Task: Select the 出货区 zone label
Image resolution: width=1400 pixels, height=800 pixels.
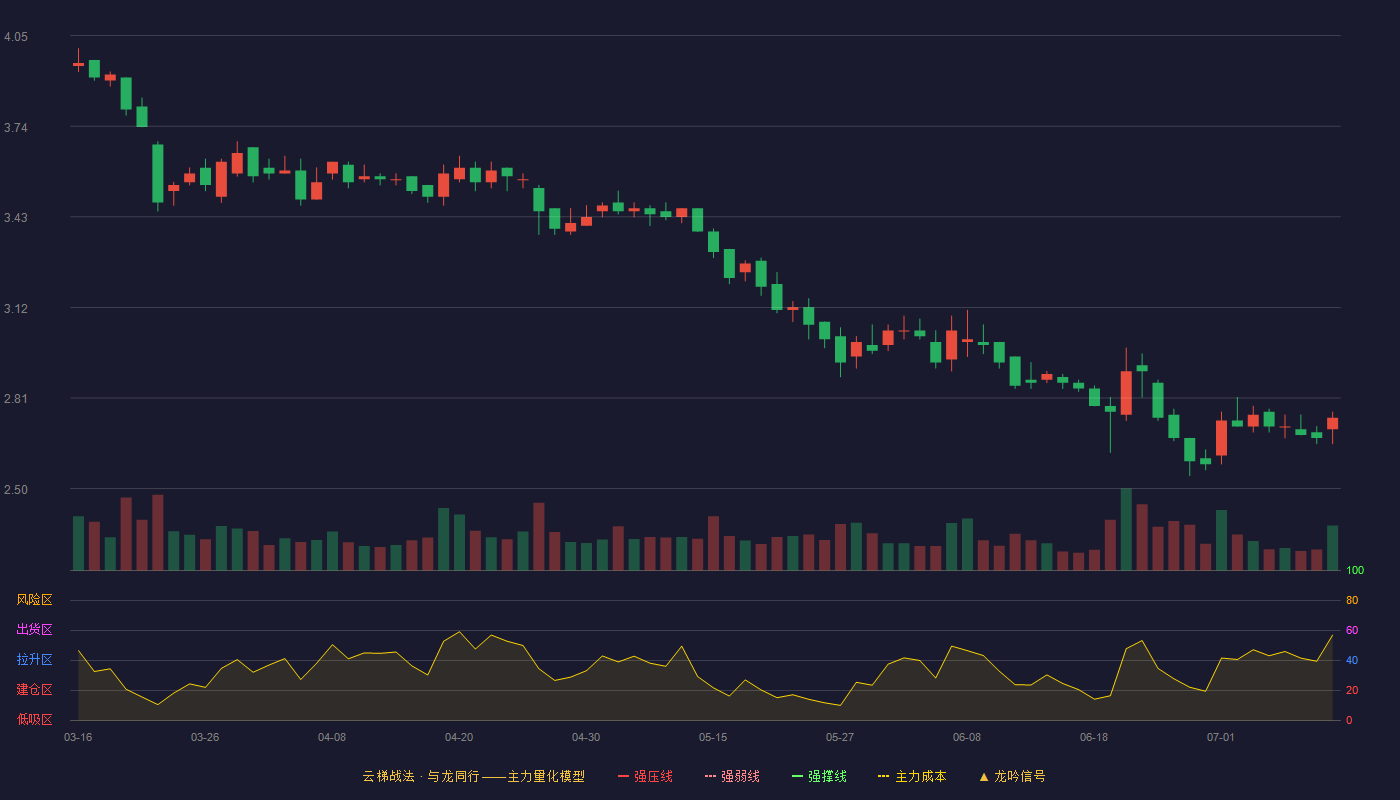Action: (34, 630)
